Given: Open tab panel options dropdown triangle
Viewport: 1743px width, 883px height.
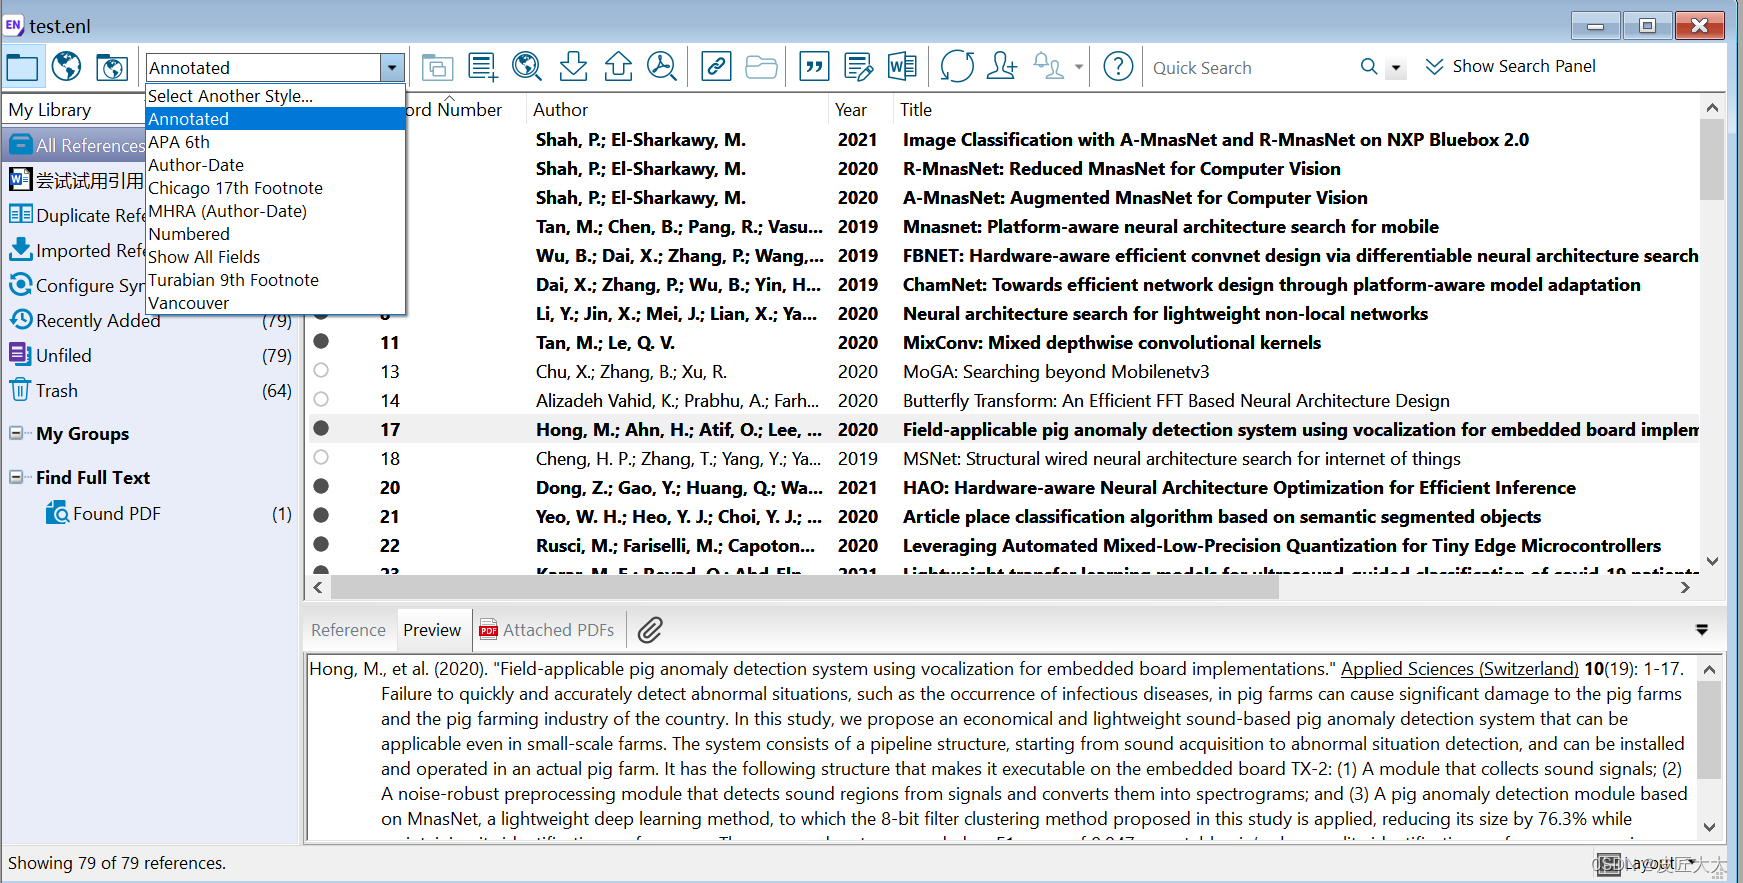Looking at the screenshot, I should 1701,630.
